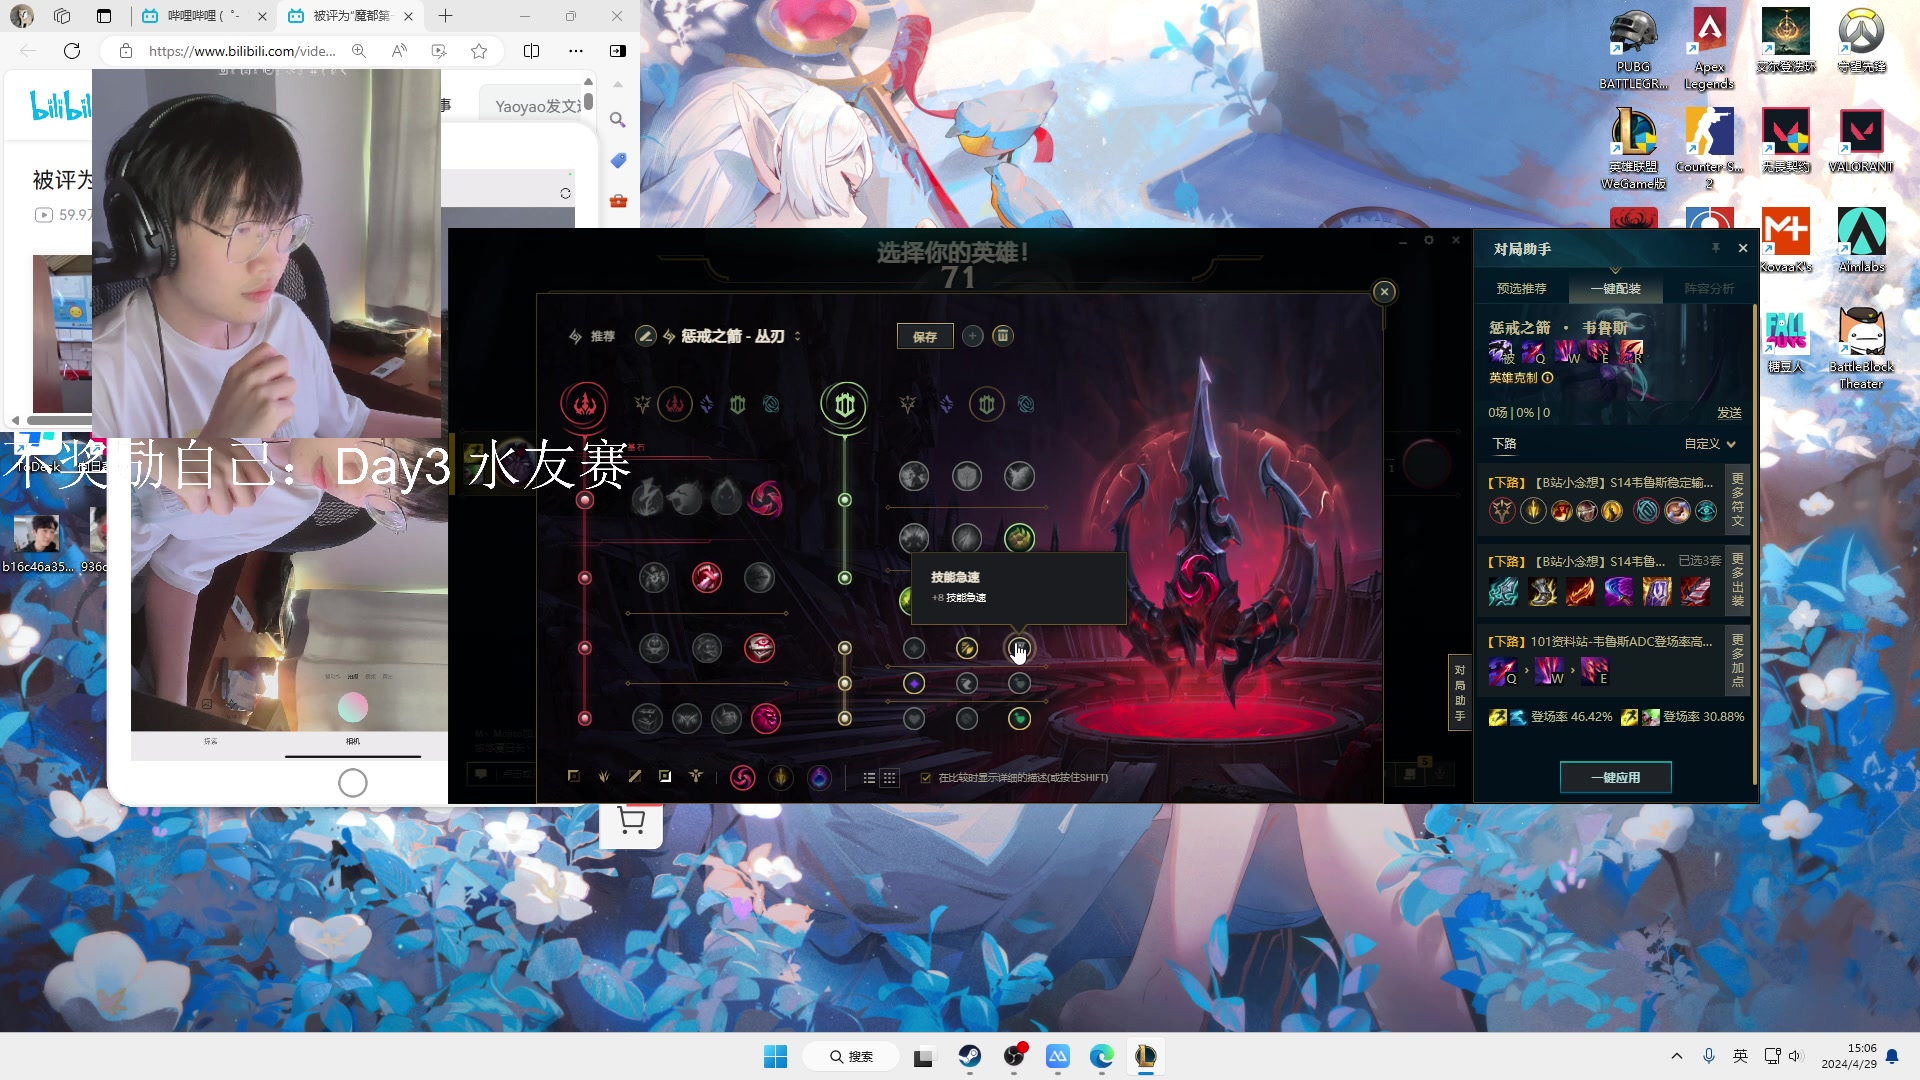Save the rune page with 保存 button

coord(925,337)
